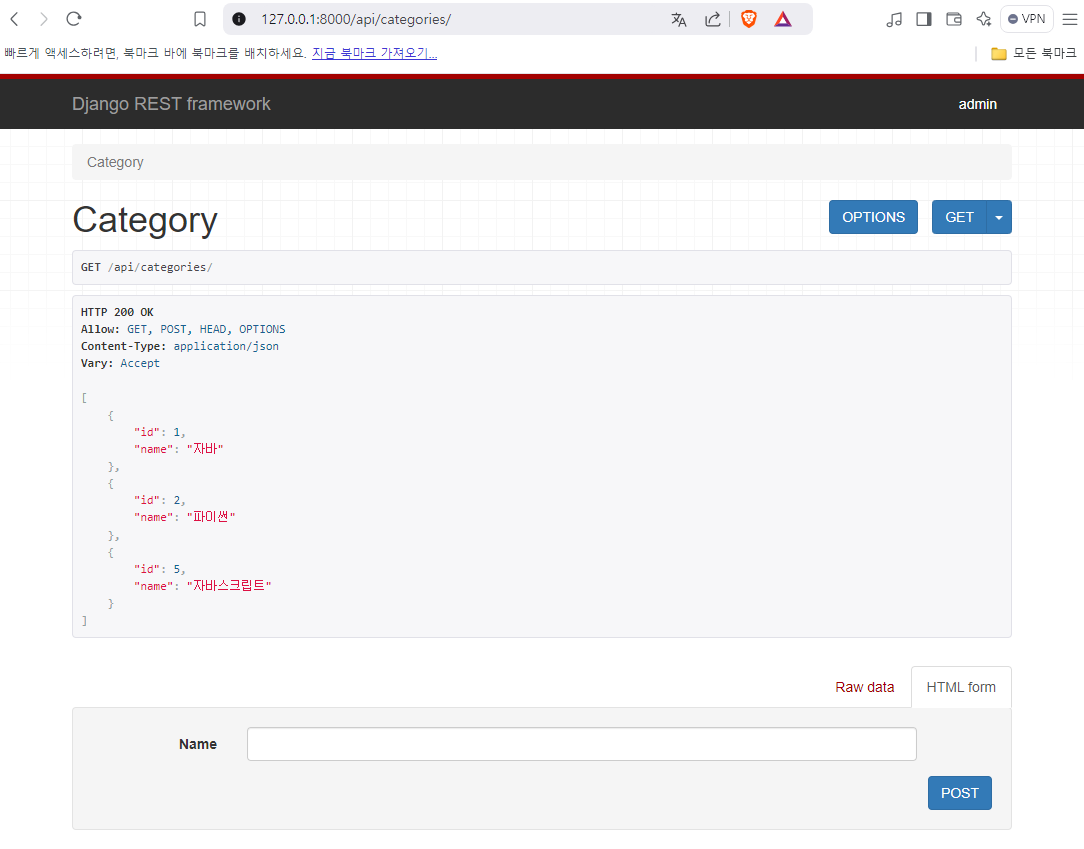Click the import bookmarks now link
The image size is (1084, 849).
[374, 53]
